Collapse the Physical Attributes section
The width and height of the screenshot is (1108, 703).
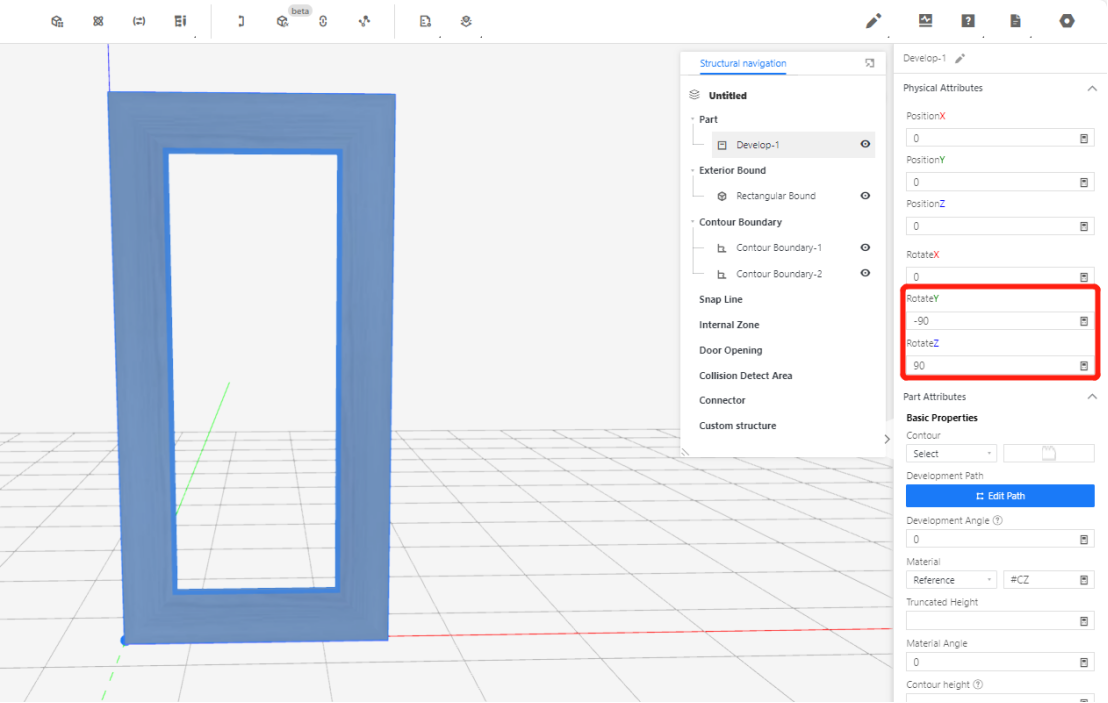[1091, 88]
